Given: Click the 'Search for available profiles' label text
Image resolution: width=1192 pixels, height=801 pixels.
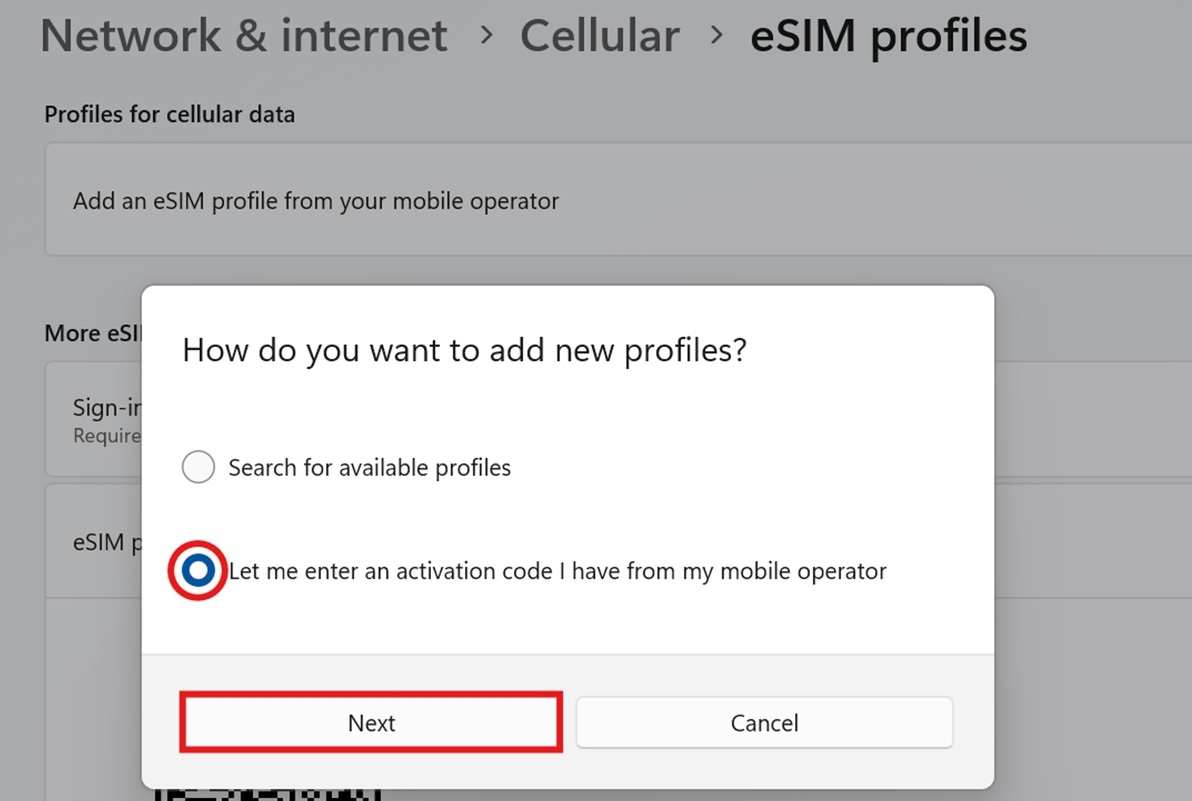Looking at the screenshot, I should pos(369,467).
